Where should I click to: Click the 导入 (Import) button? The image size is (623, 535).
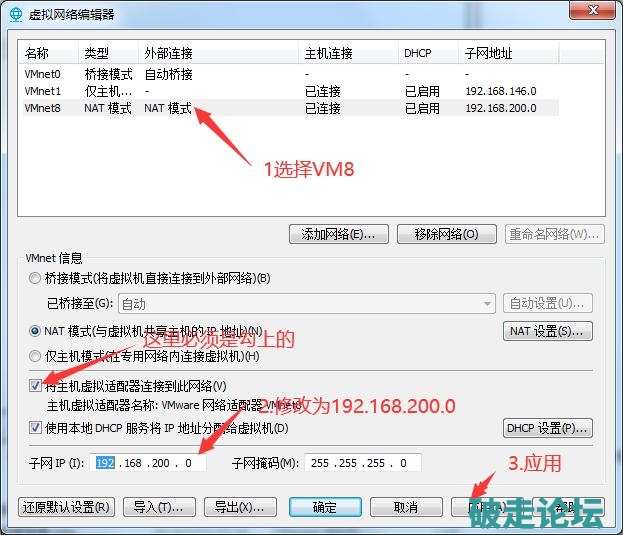pos(158,507)
